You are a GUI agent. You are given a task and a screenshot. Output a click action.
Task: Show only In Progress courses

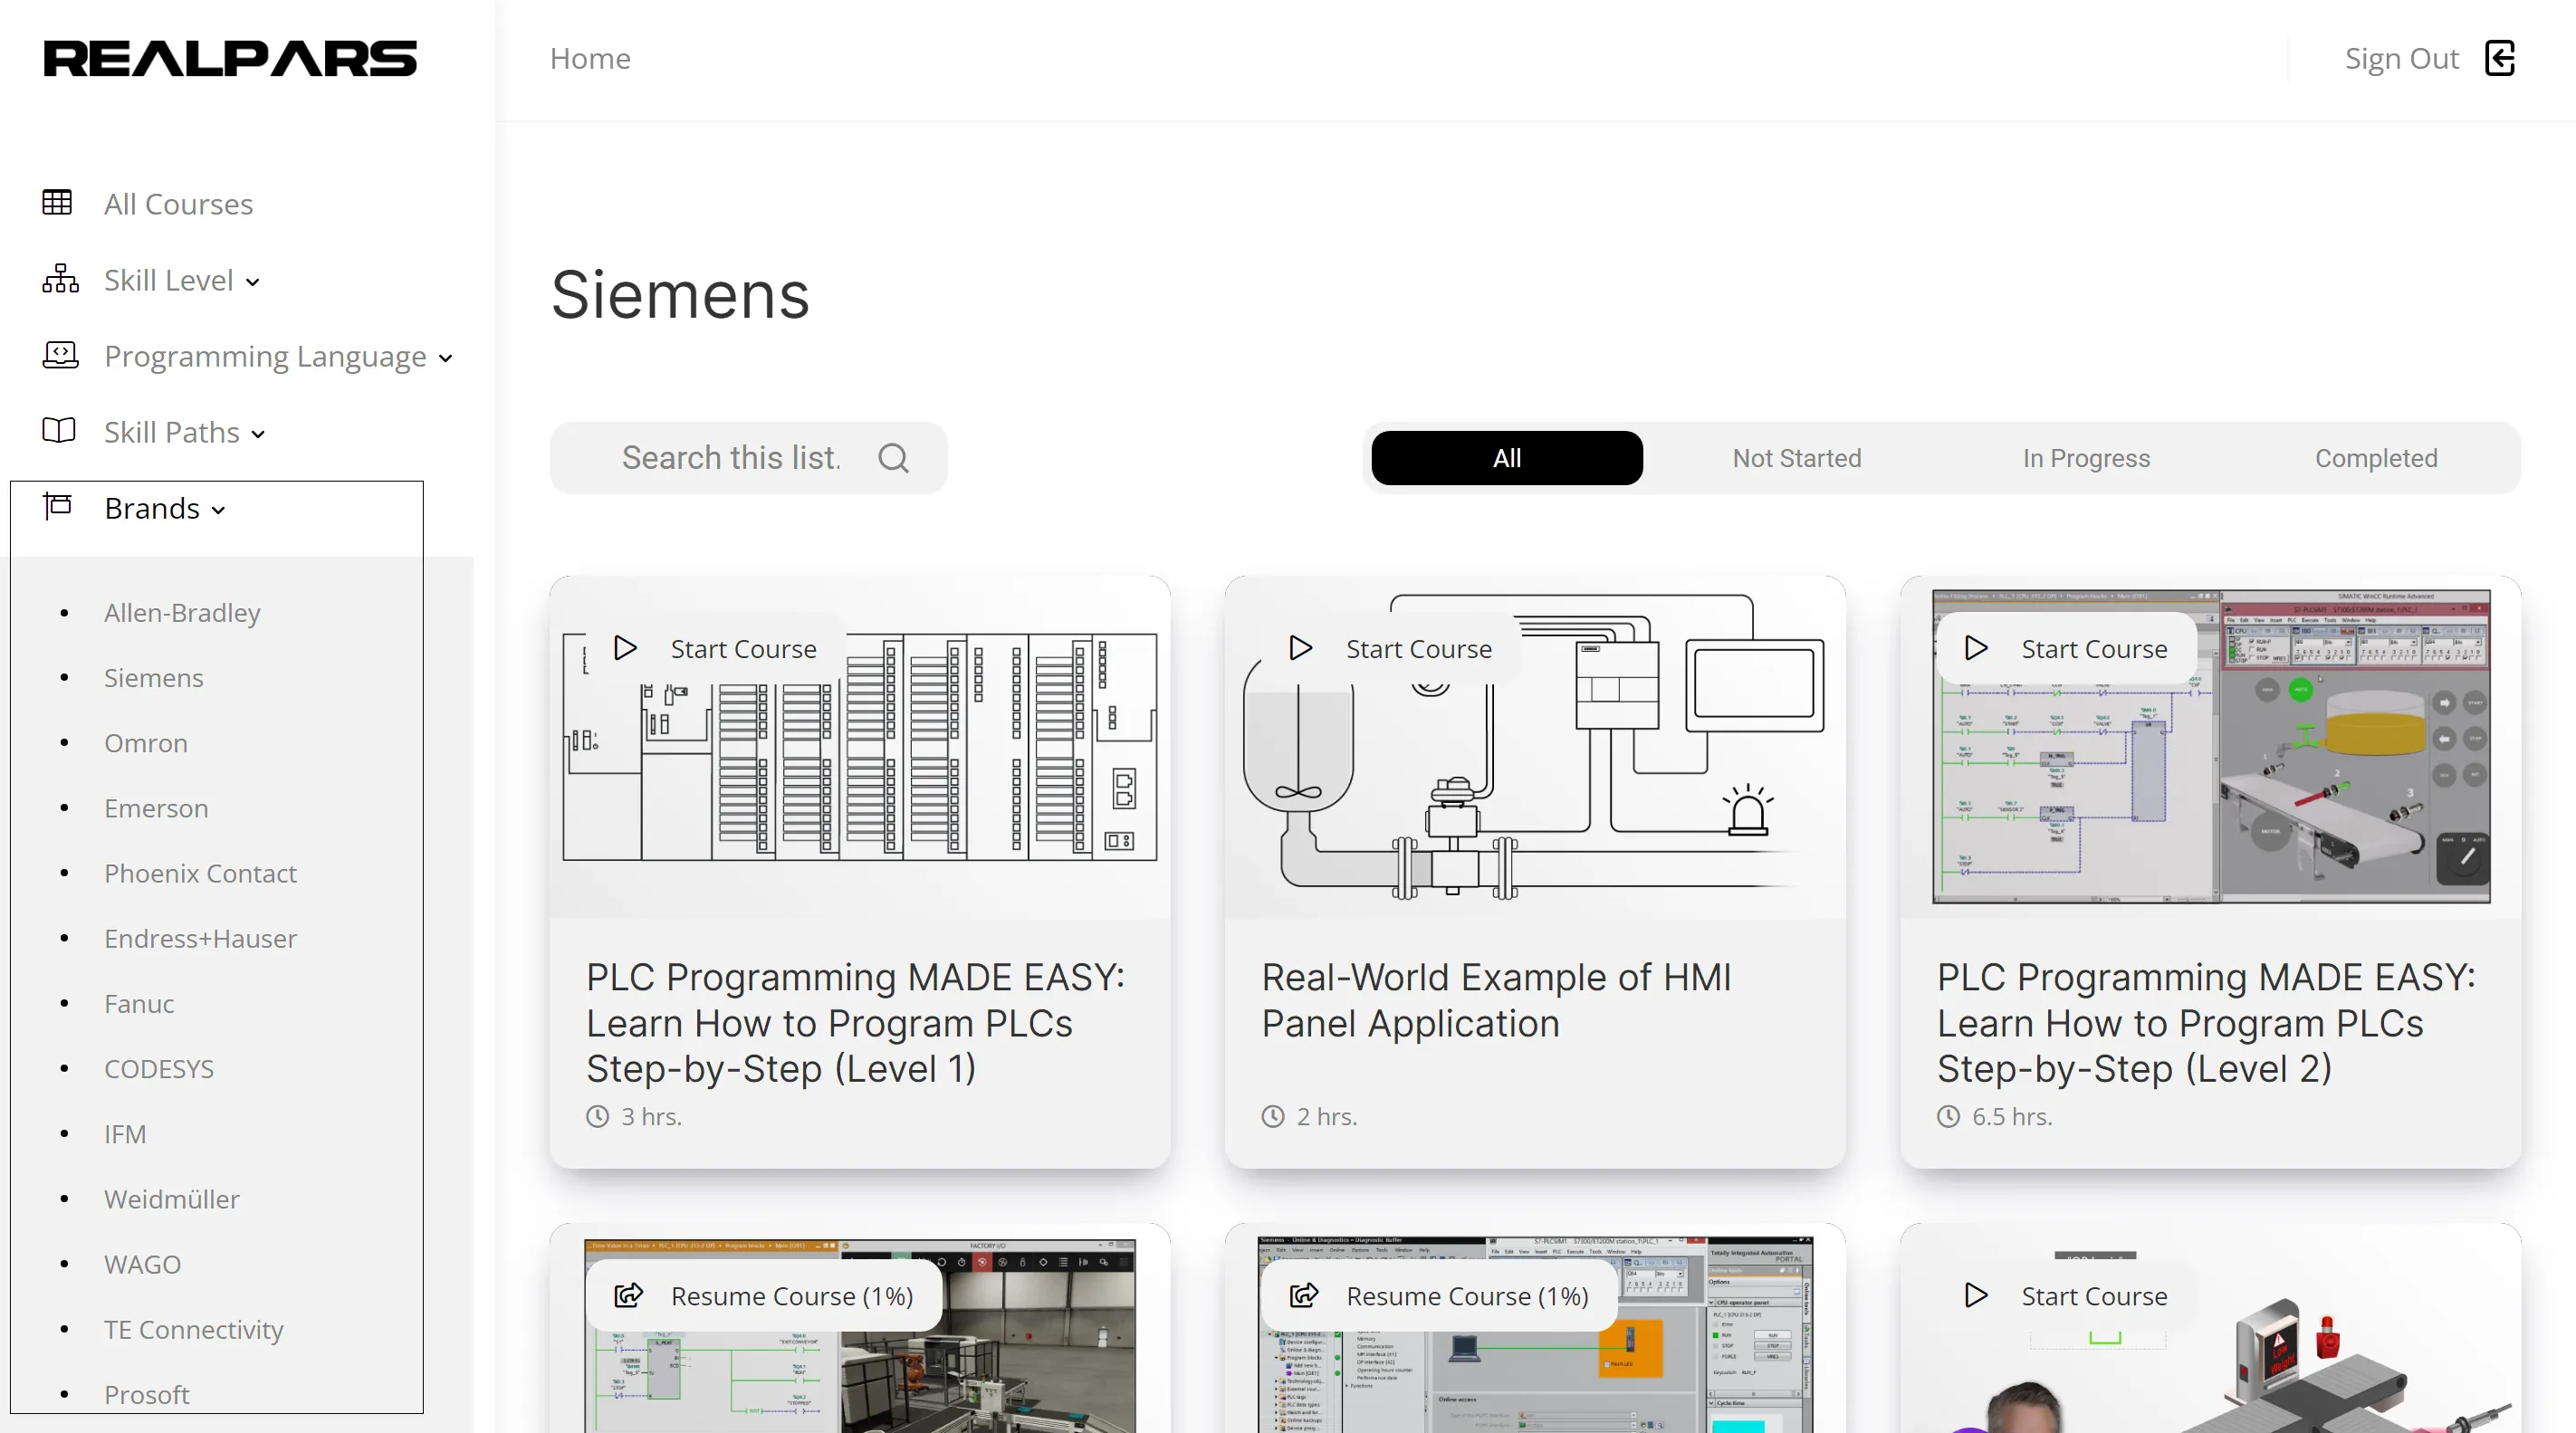click(2086, 458)
